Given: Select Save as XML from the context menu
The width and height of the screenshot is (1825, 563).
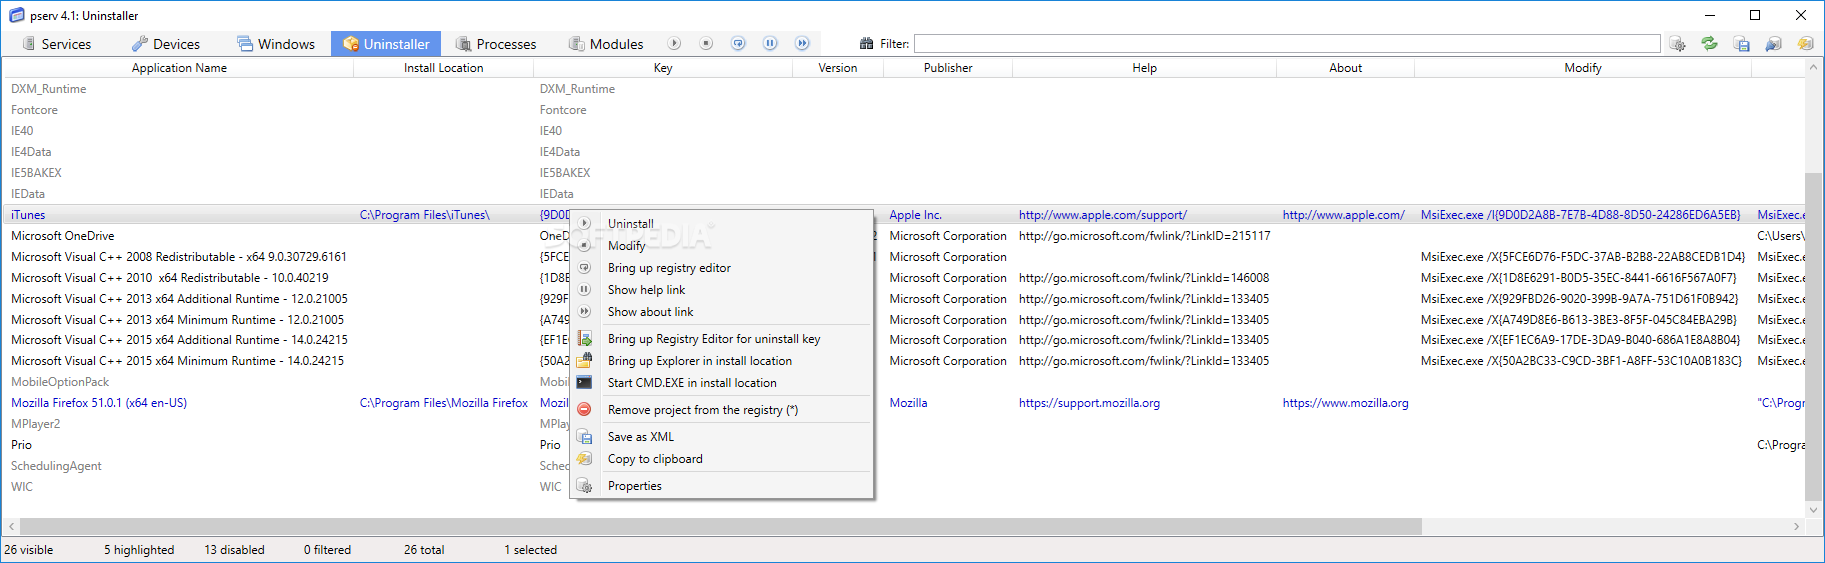Looking at the screenshot, I should [722, 437].
